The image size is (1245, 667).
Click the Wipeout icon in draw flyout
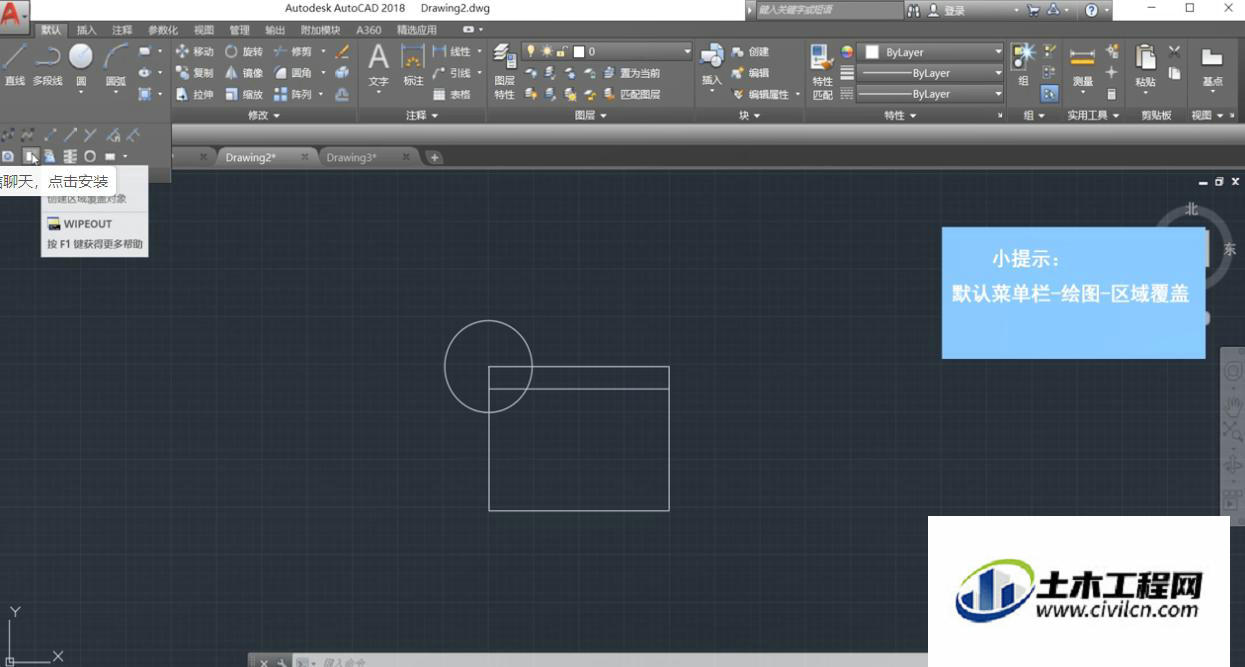(x=30, y=156)
